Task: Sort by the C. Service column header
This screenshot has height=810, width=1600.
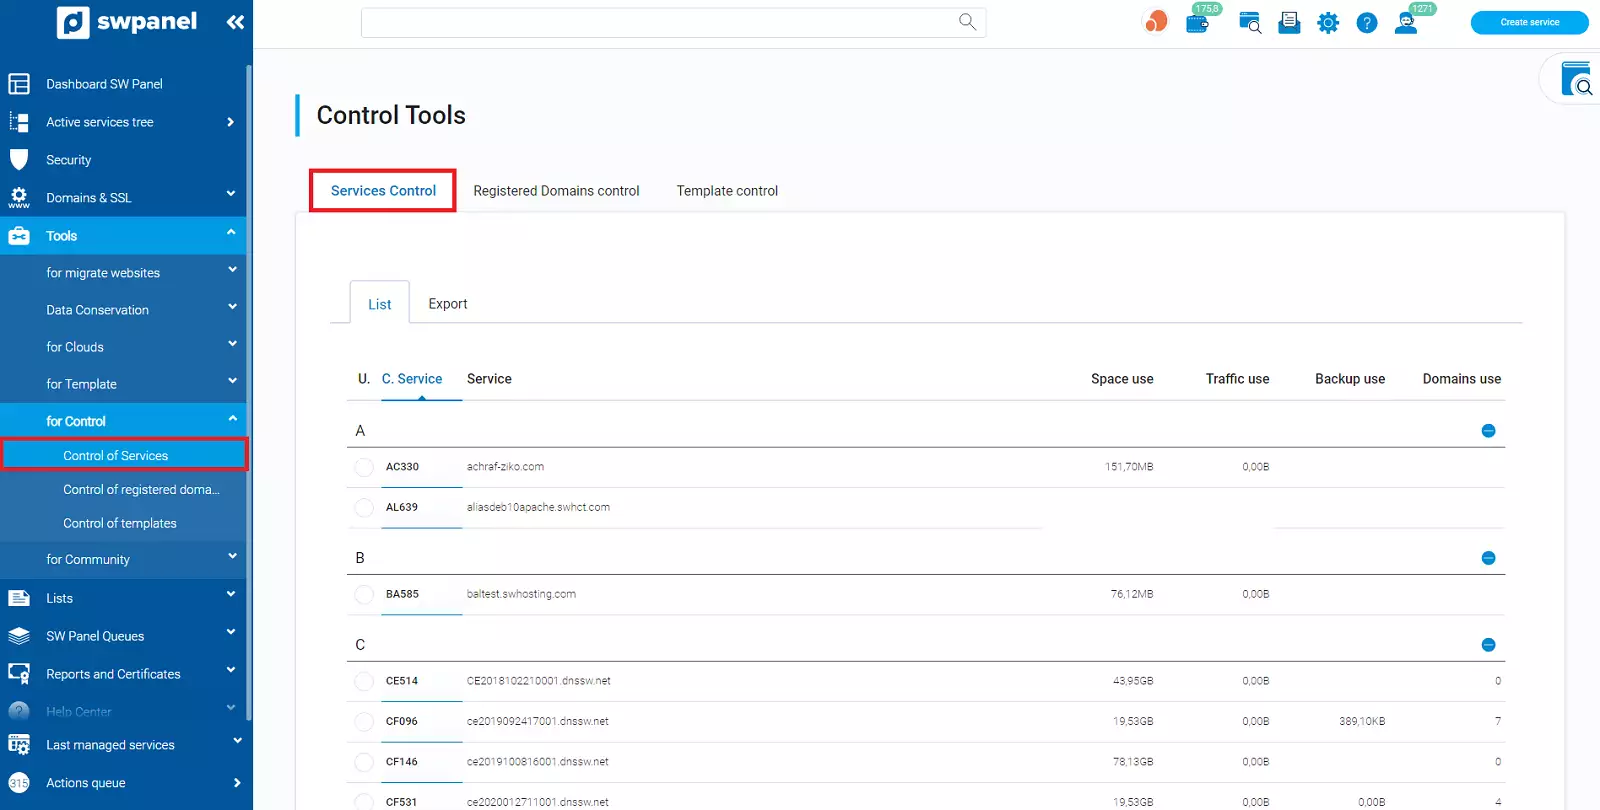Action: coord(411,379)
